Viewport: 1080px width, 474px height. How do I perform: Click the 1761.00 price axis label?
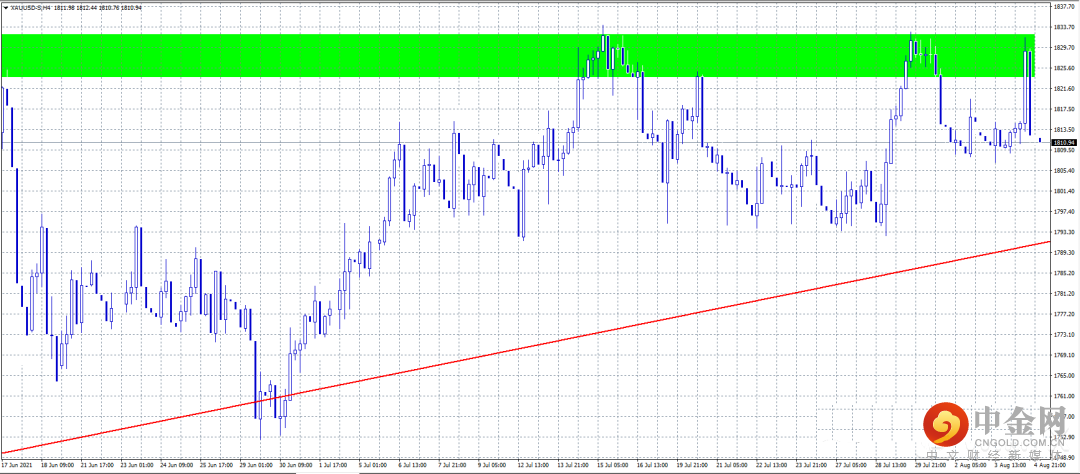[x=1065, y=396]
